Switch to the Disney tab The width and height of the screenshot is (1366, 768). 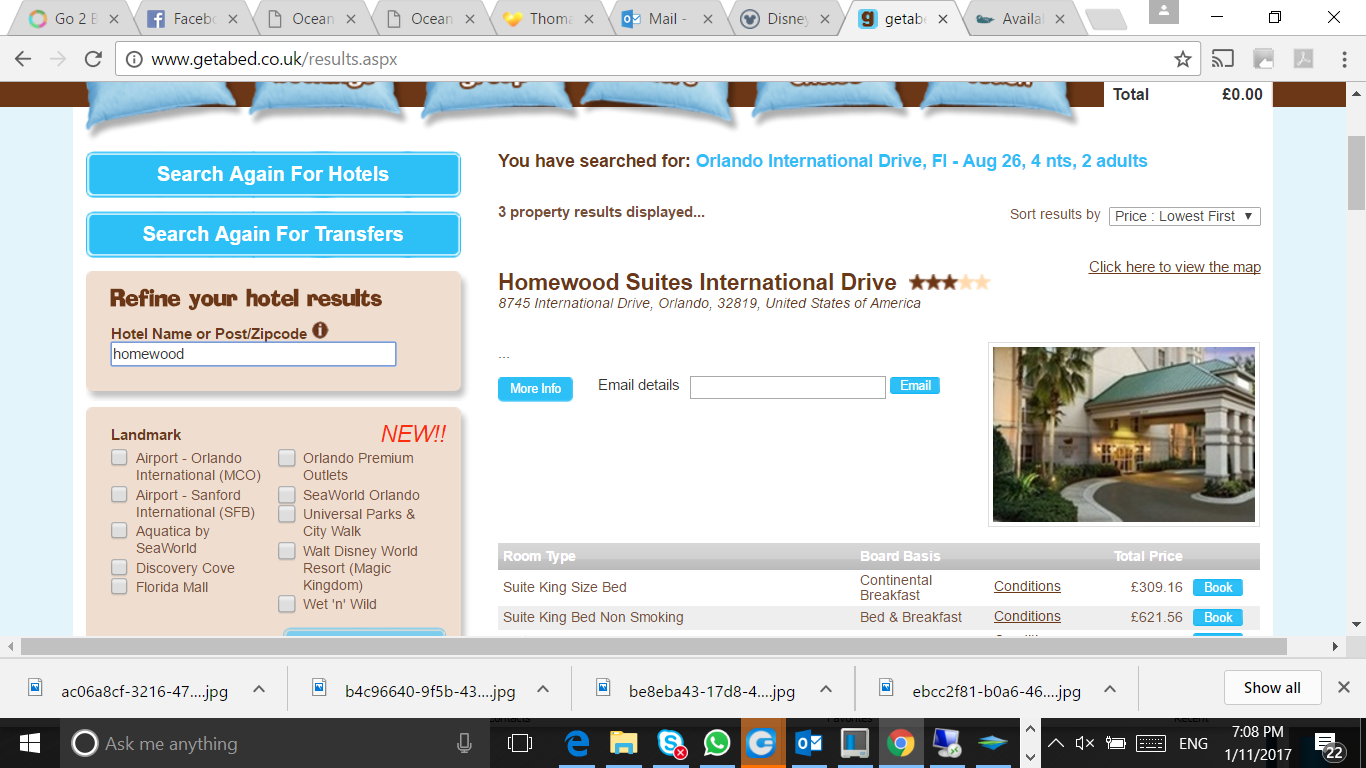coord(785,18)
